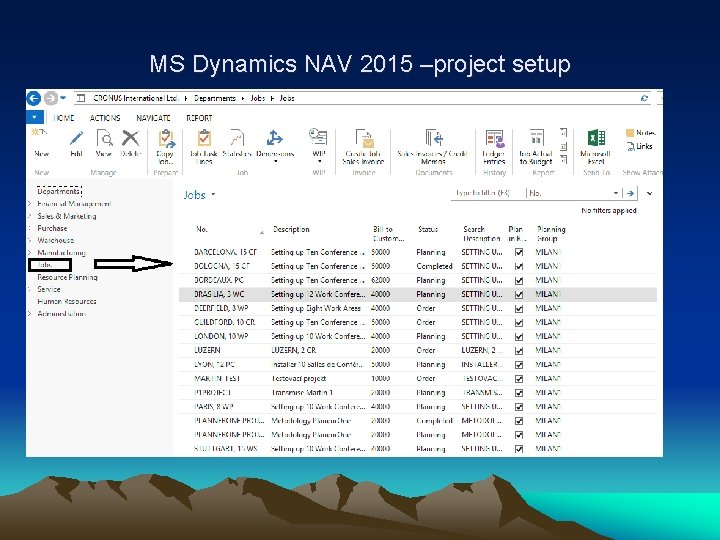The image size is (720, 540).
Task: Open the No. filter field dropdown
Action: [615, 193]
